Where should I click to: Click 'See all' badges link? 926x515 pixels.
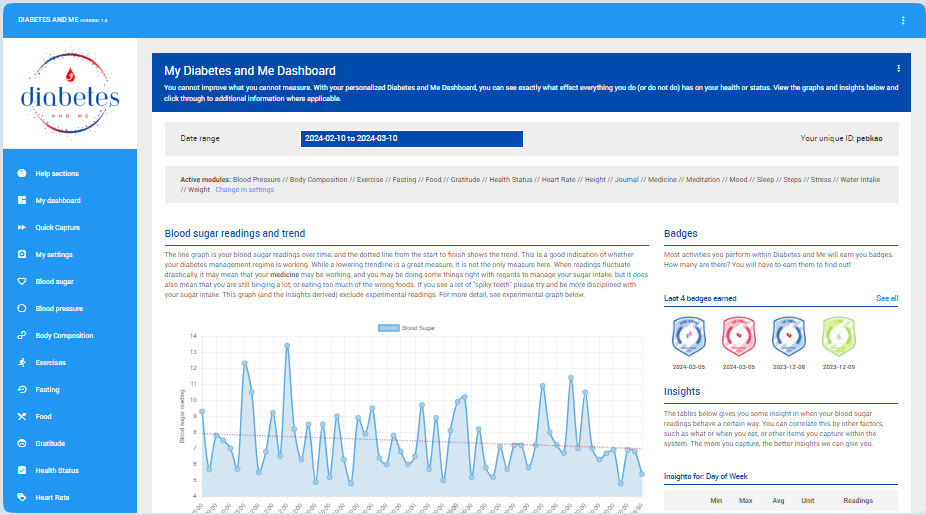click(x=886, y=298)
